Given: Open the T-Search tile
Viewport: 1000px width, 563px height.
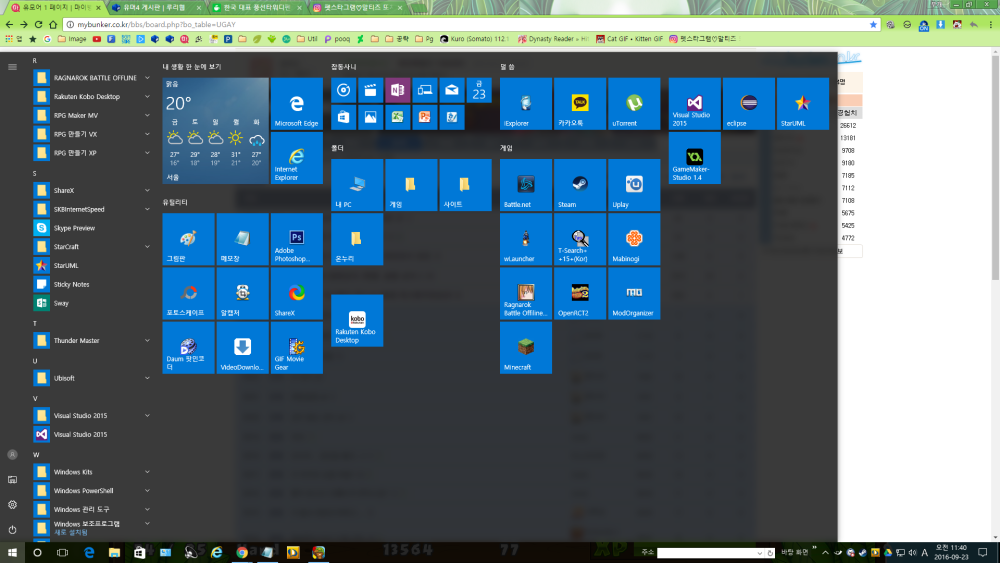Looking at the screenshot, I should click(x=580, y=239).
